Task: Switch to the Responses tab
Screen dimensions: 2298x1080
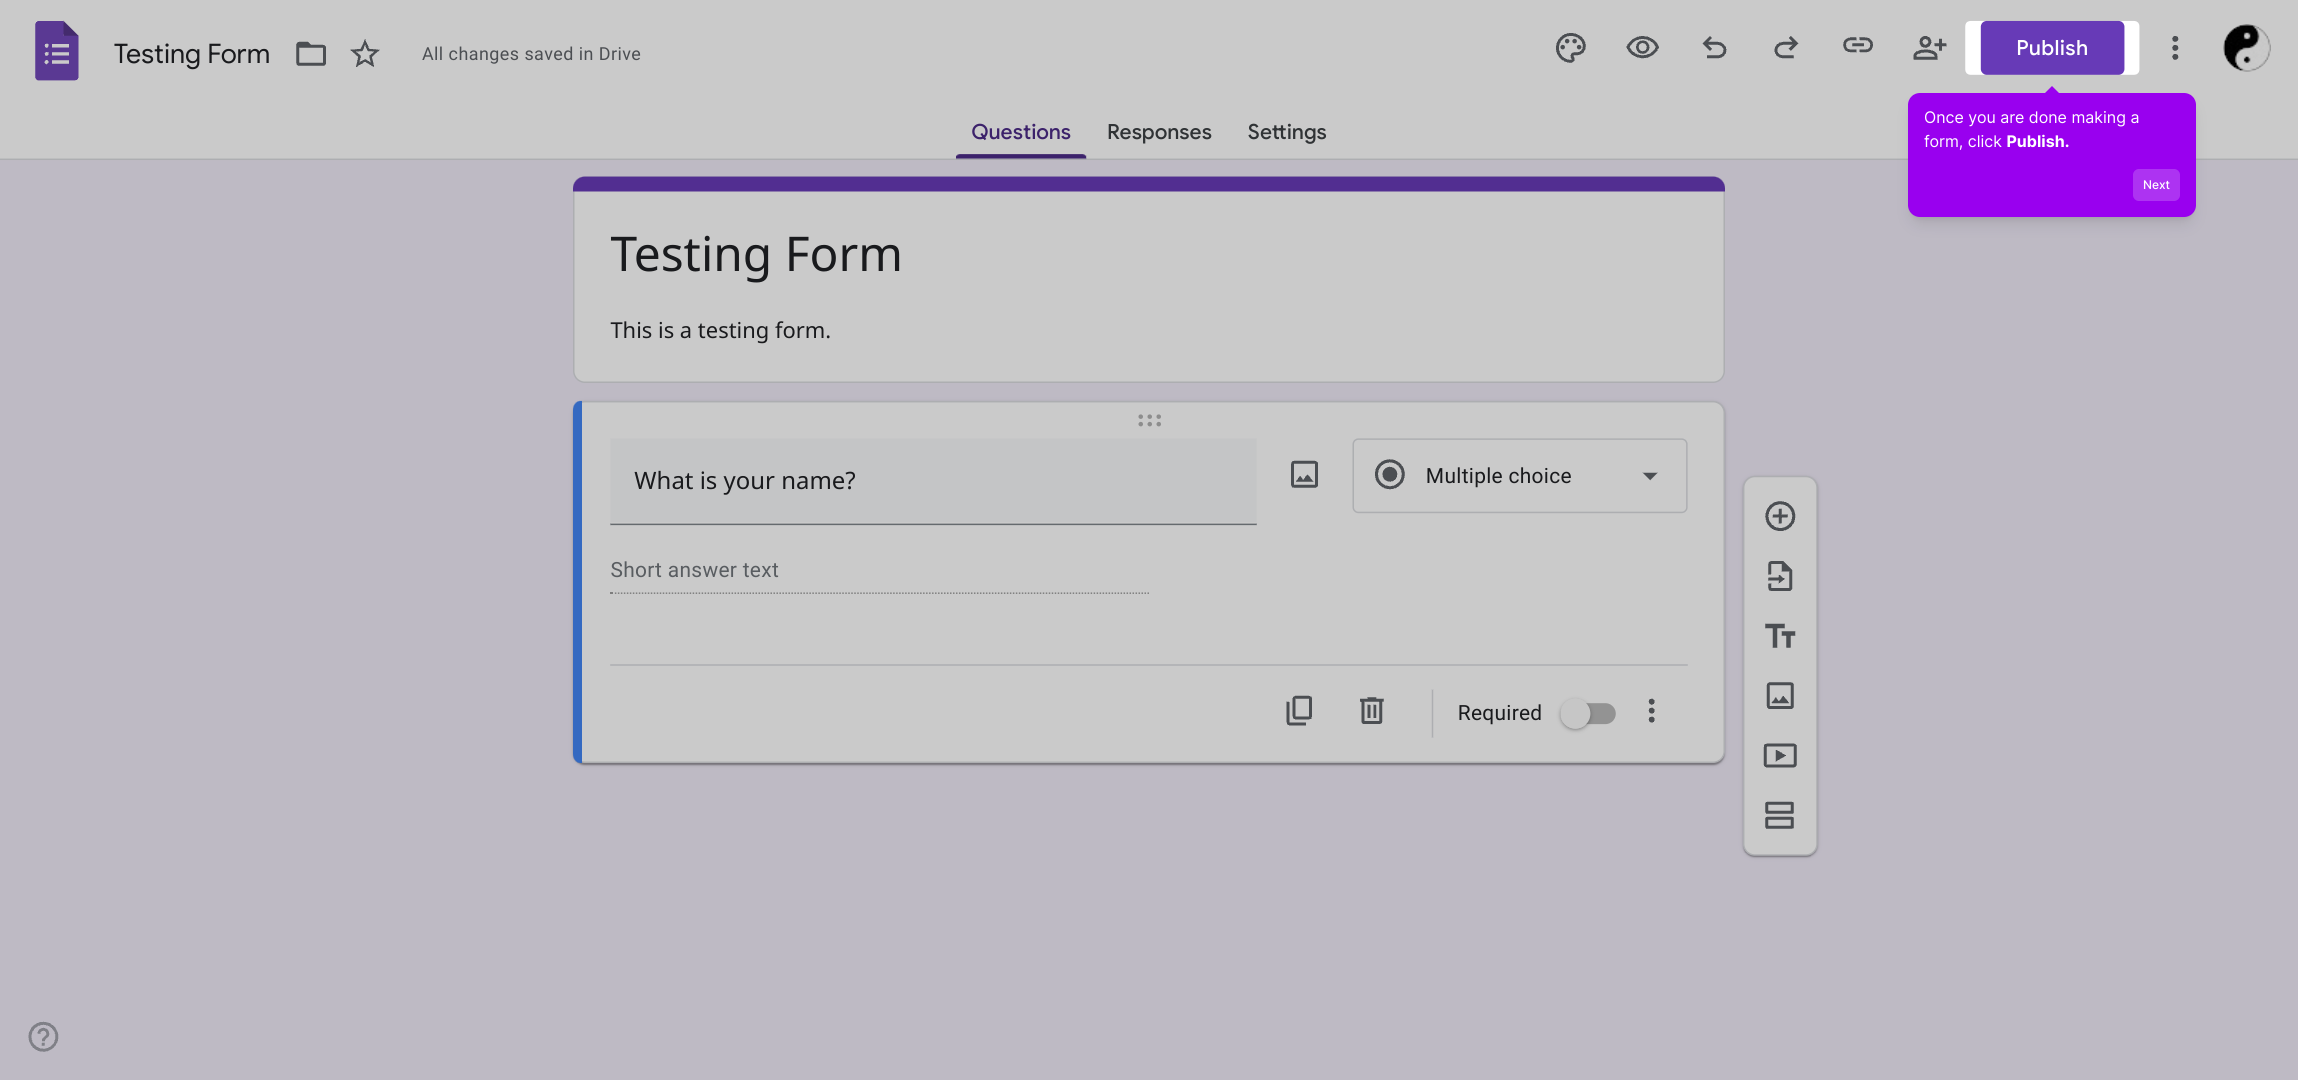Action: tap(1159, 132)
